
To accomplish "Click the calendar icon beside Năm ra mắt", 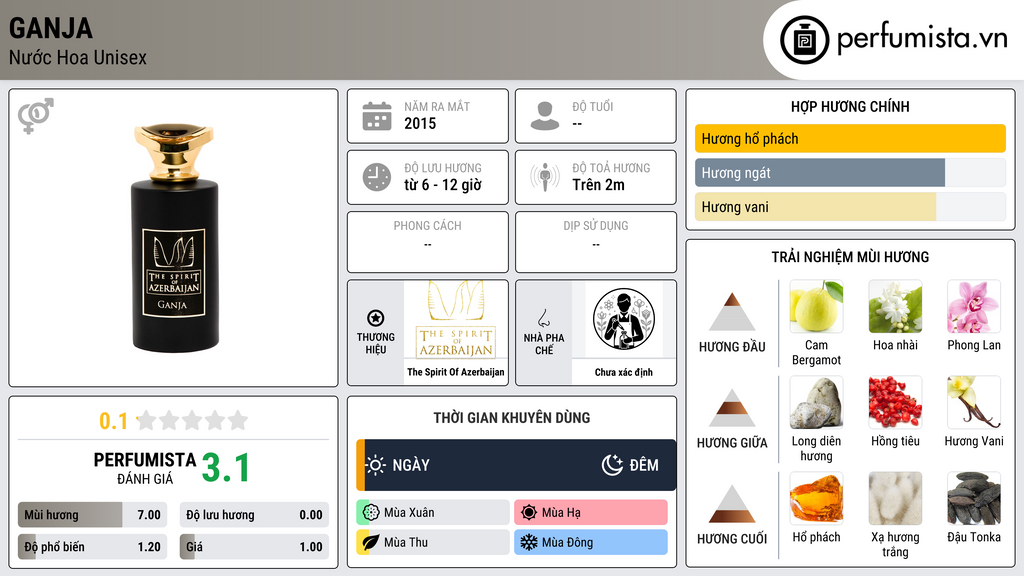I will pyautogui.click(x=377, y=116).
